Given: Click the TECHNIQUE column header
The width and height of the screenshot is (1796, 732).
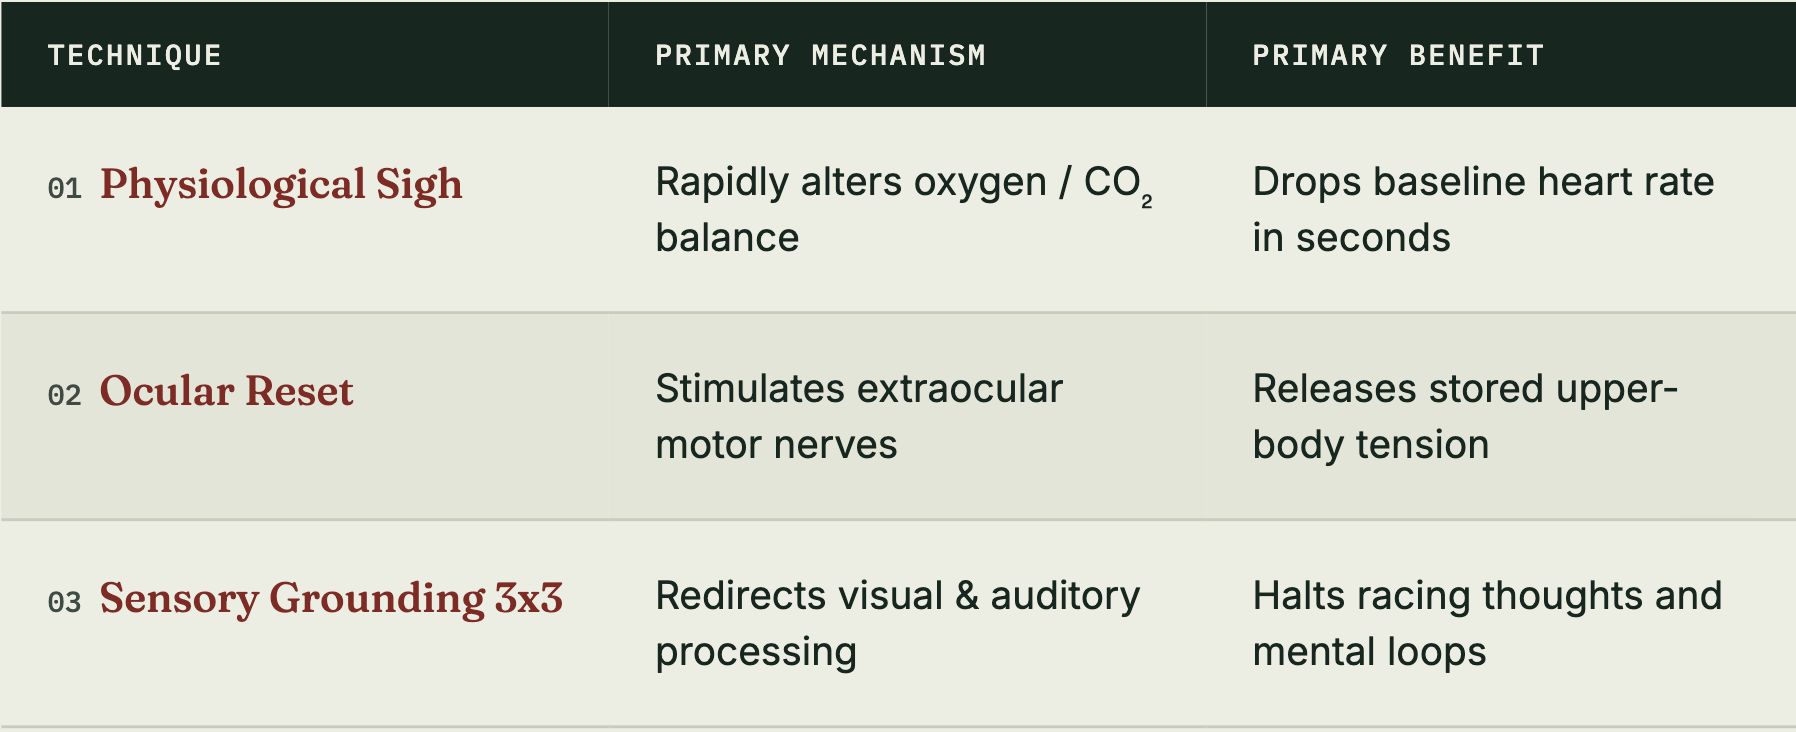Looking at the screenshot, I should tap(134, 55).
